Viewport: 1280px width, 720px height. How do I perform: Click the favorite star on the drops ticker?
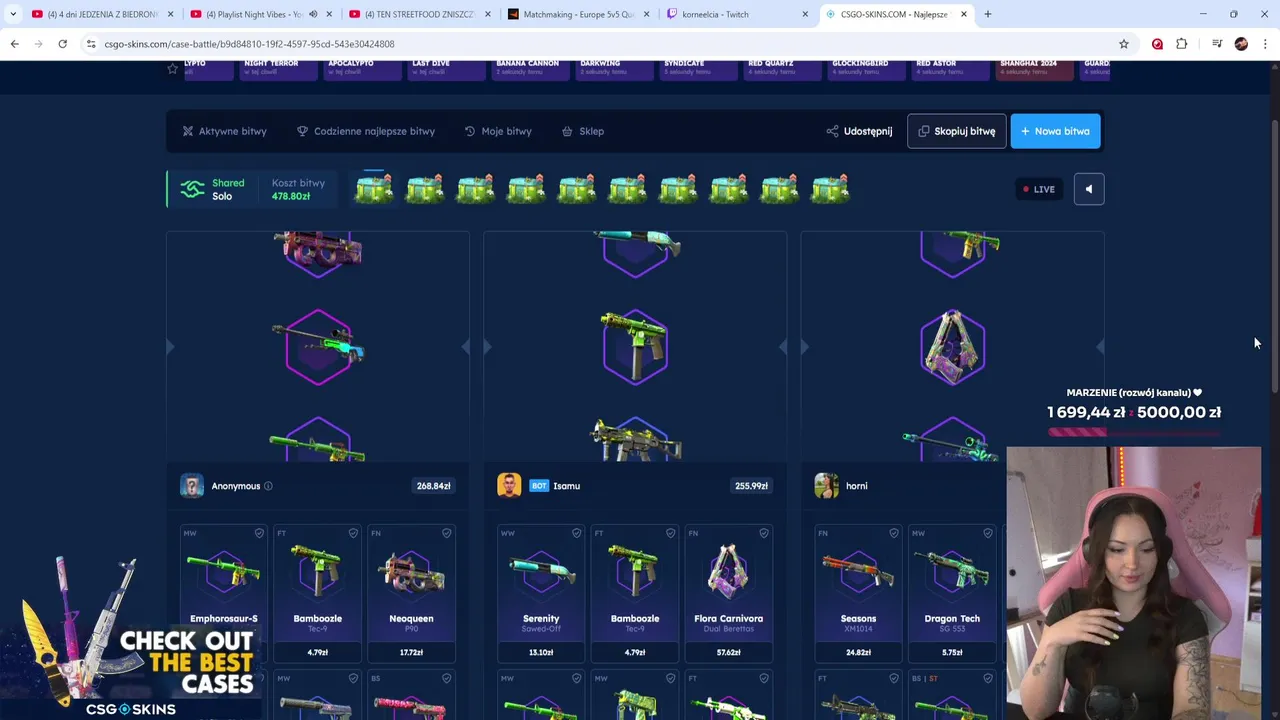[x=172, y=68]
